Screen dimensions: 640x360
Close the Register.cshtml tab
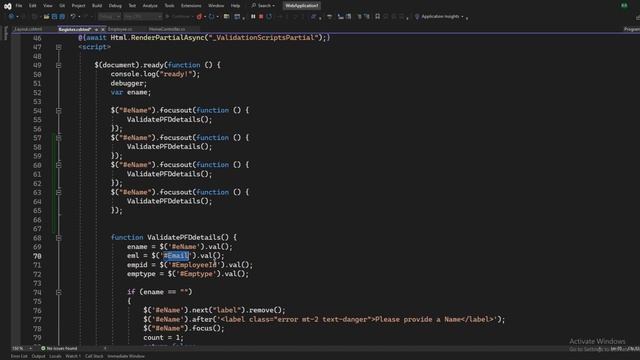coord(103,29)
